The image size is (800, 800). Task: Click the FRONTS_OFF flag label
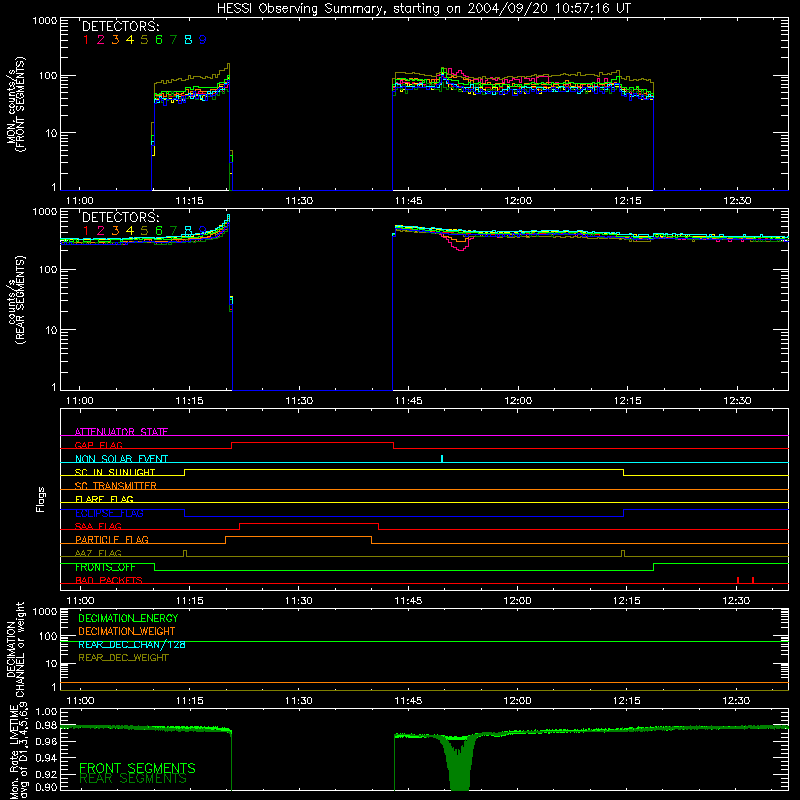[x=105, y=567]
